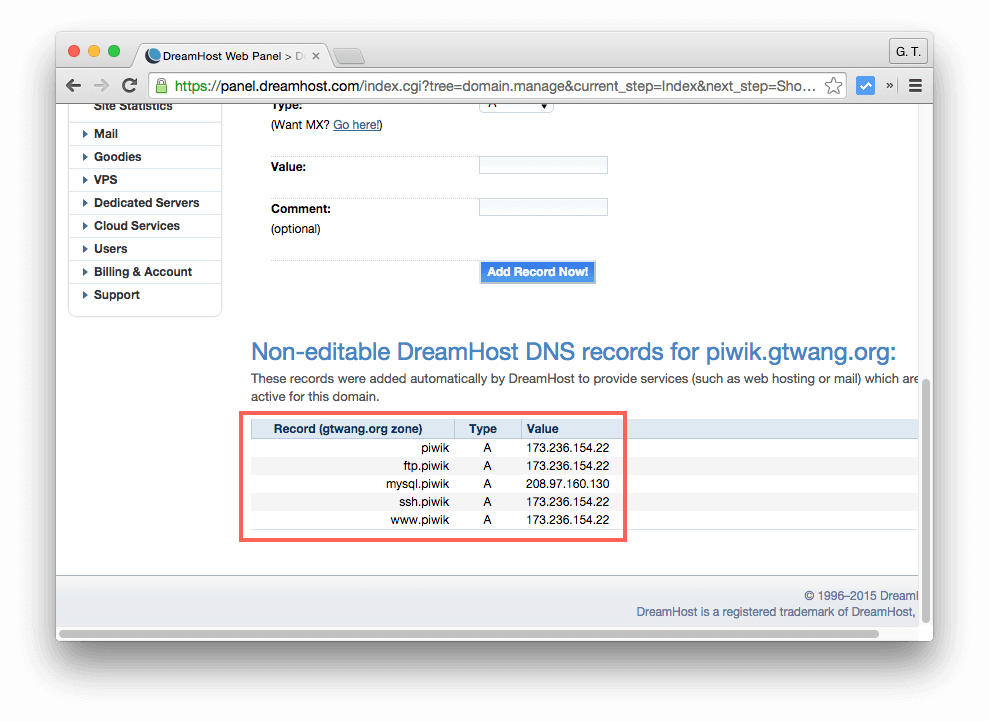
Task: Click the browser forward arrow
Action: tap(101, 86)
